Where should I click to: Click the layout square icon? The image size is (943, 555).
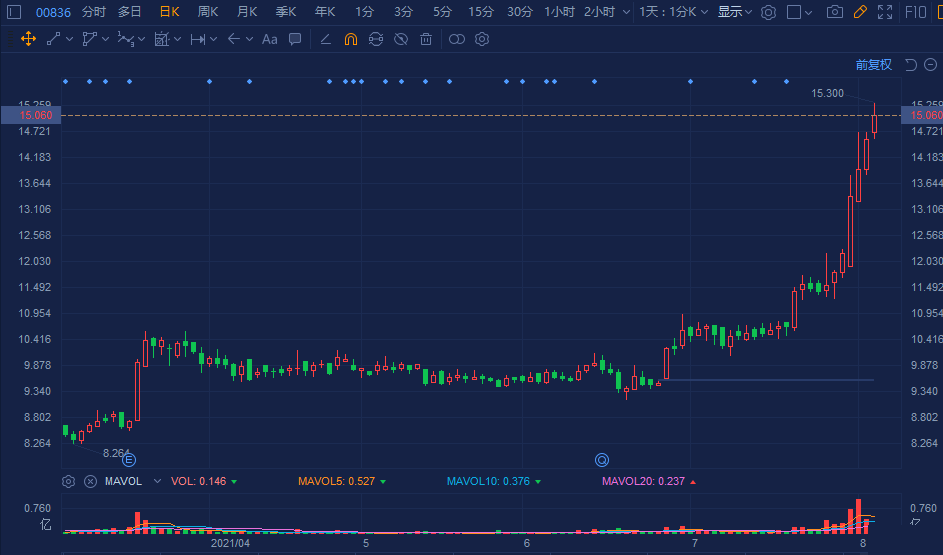point(794,12)
